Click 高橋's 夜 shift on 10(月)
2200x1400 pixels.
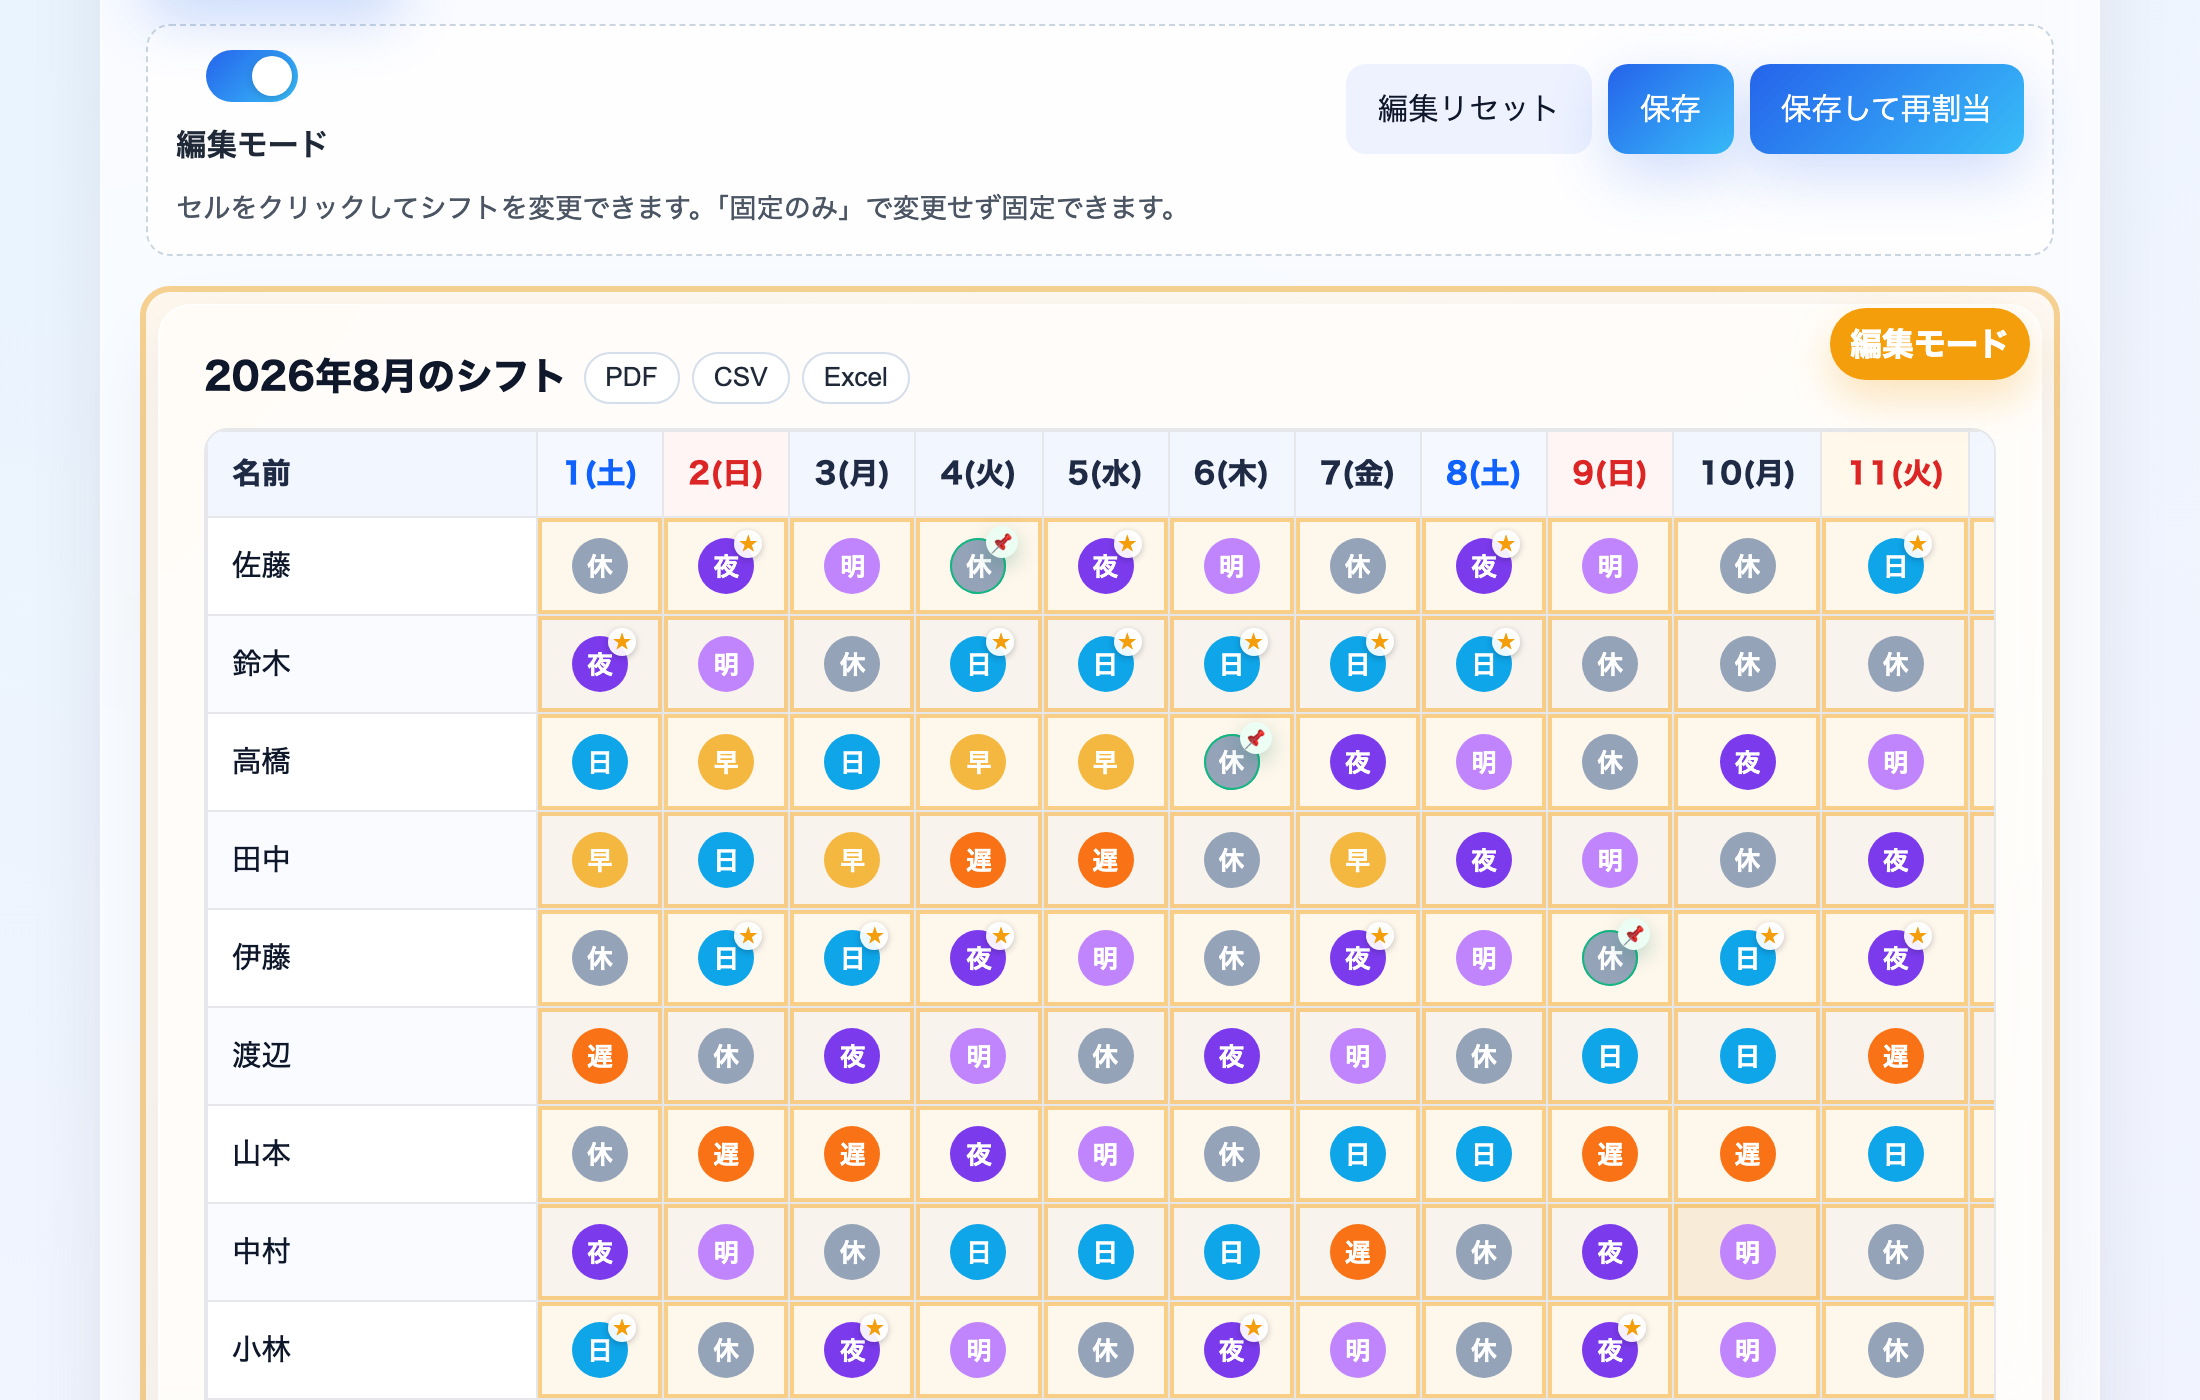(1748, 762)
